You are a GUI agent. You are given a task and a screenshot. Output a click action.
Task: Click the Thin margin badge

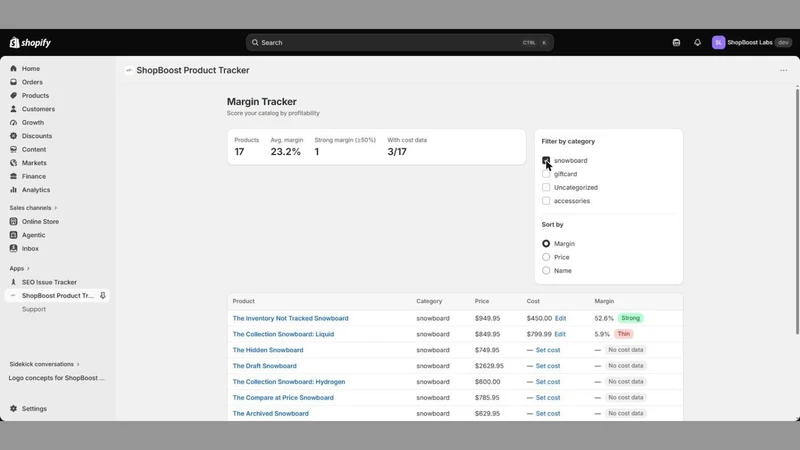click(623, 334)
